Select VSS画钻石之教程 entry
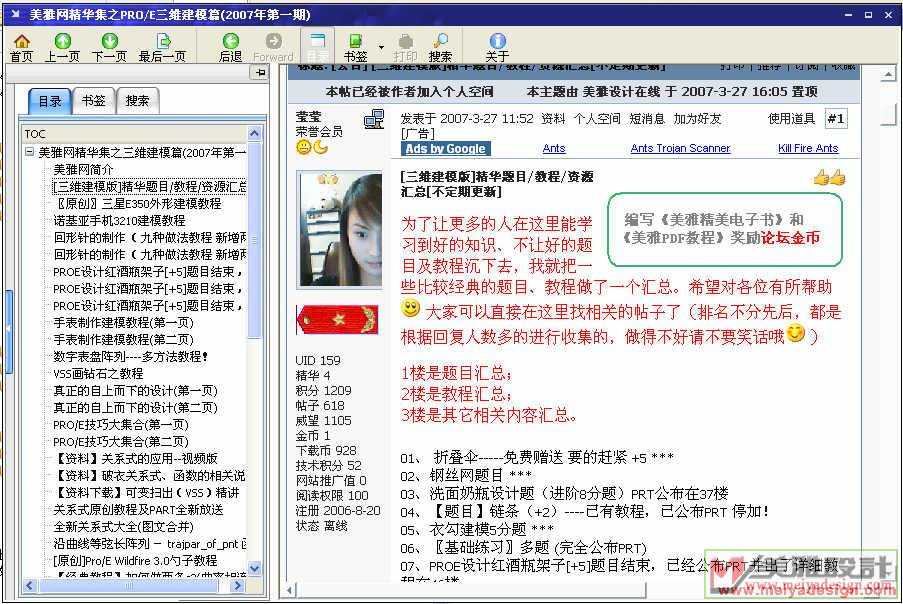 (98, 374)
